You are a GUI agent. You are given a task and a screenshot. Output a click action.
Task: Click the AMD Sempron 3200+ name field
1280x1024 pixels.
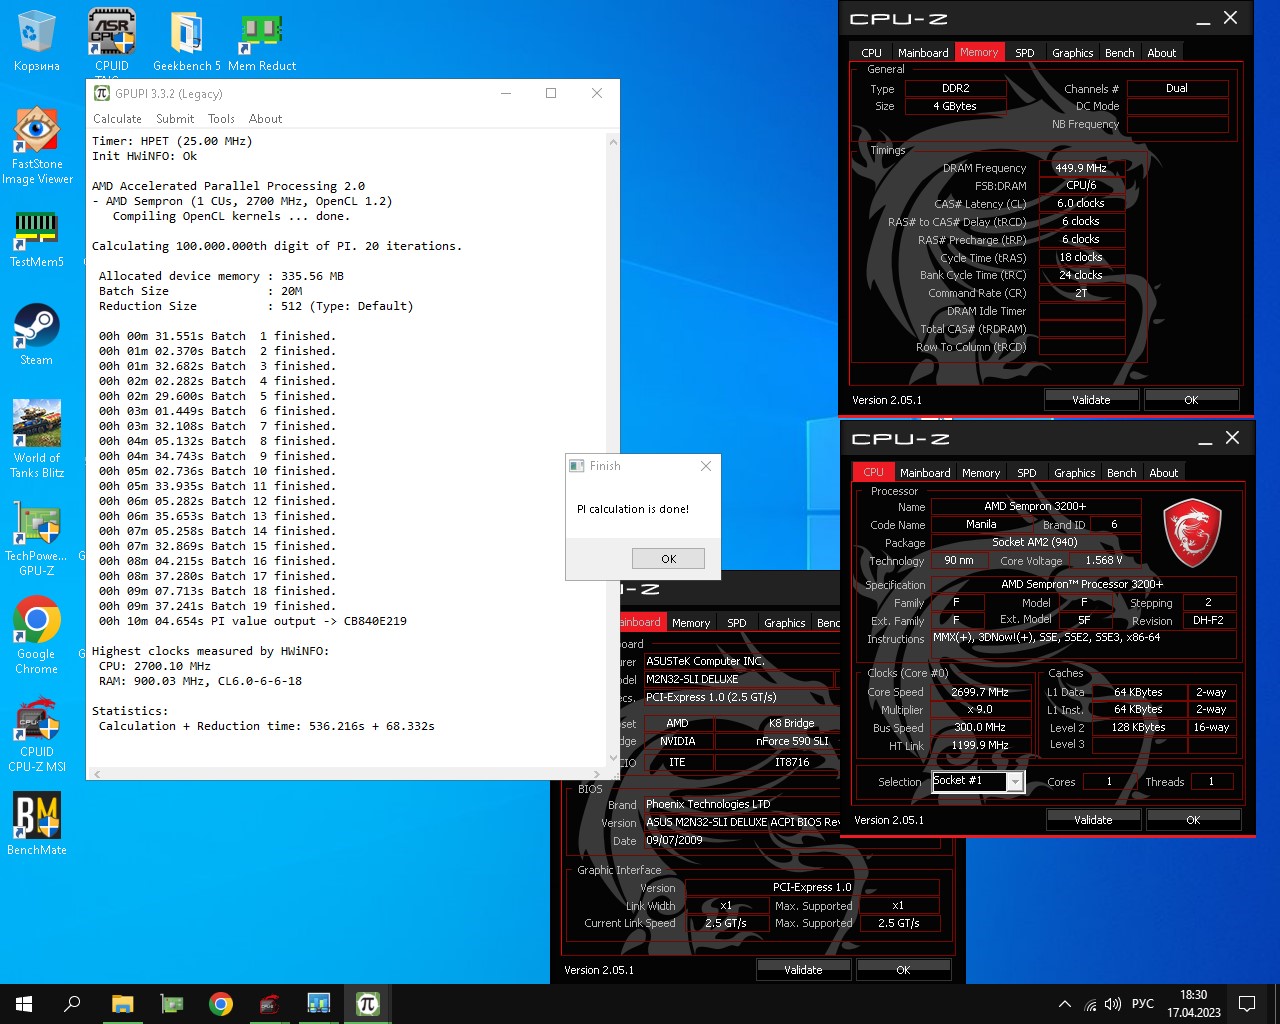click(1035, 506)
